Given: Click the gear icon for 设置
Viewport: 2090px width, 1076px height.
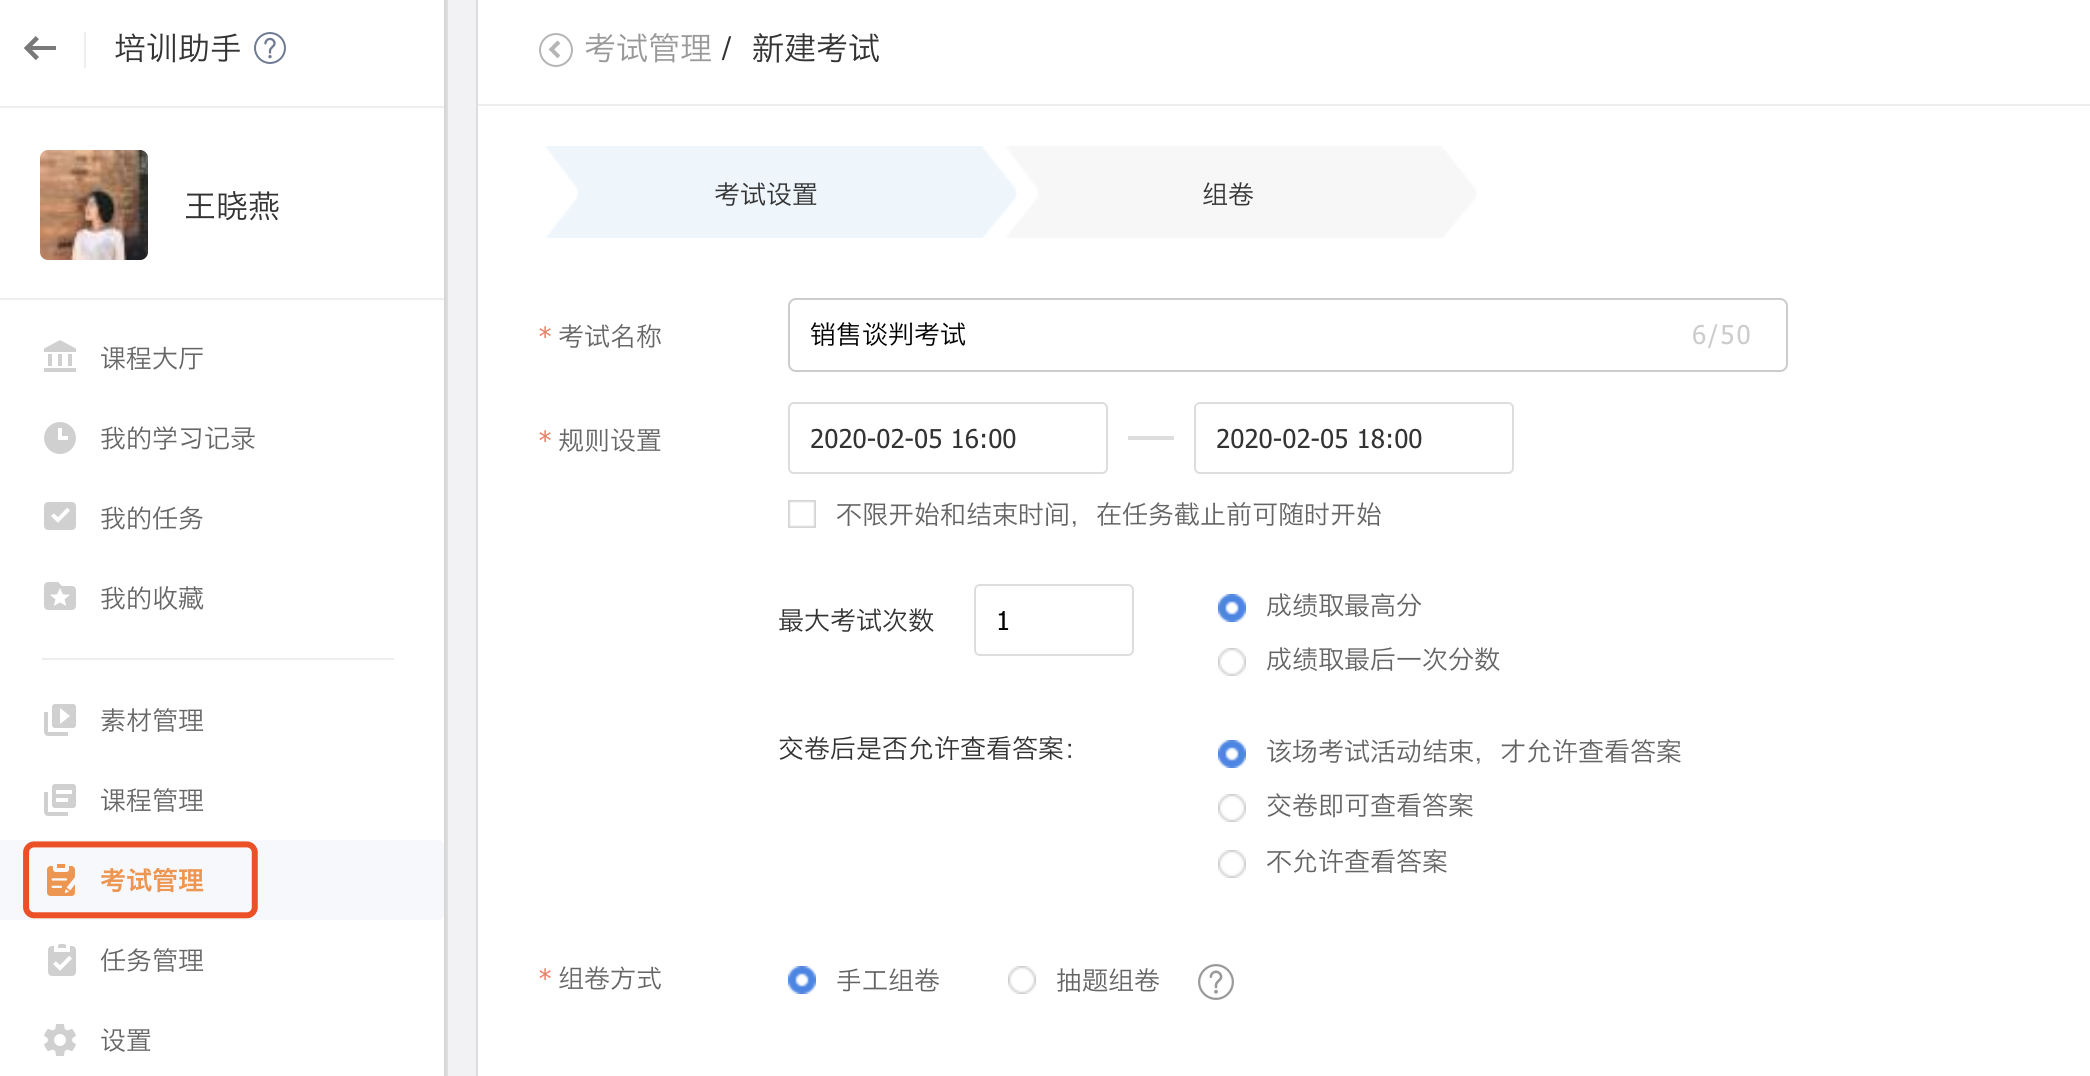Looking at the screenshot, I should pos(60,1040).
